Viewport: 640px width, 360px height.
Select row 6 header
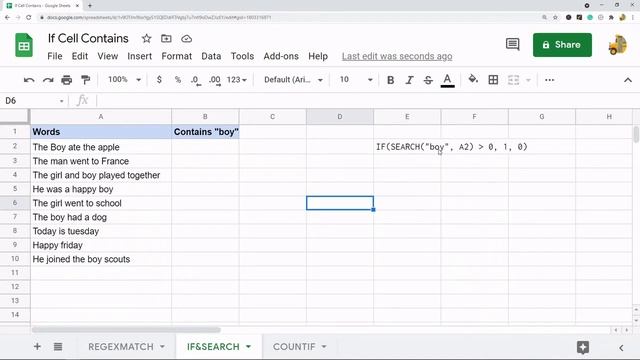pos(15,203)
